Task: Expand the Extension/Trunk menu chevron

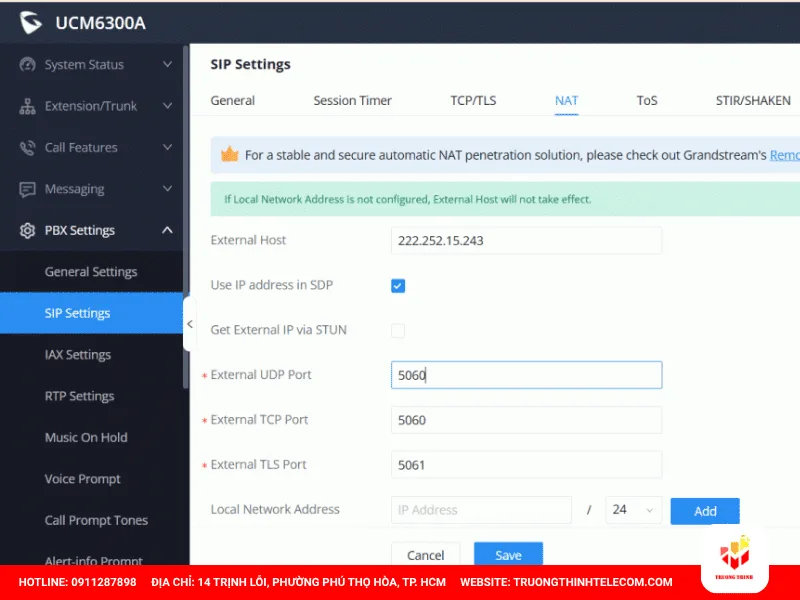Action: click(167, 106)
